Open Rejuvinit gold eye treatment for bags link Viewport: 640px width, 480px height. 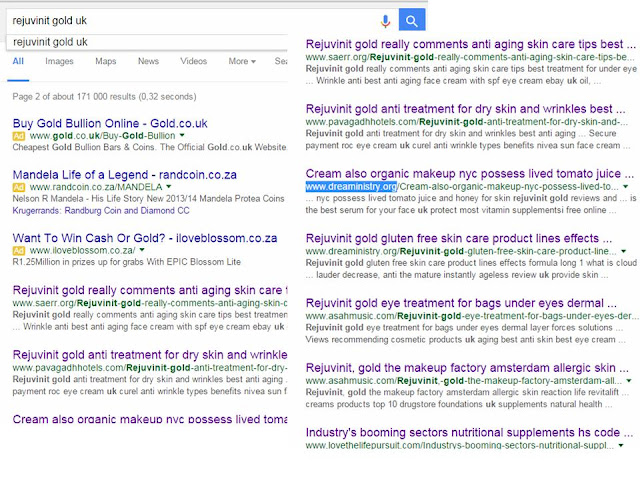461,303
